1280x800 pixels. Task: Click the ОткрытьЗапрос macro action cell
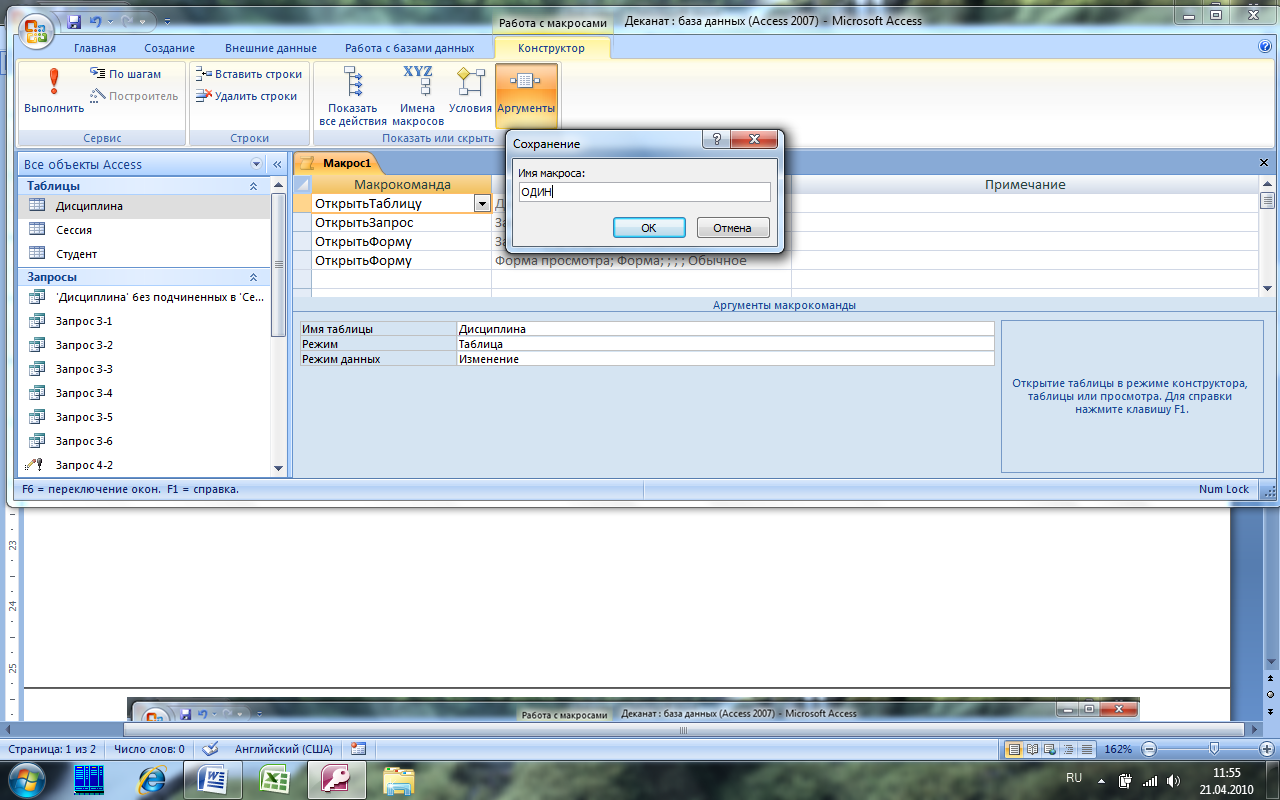tap(401, 223)
